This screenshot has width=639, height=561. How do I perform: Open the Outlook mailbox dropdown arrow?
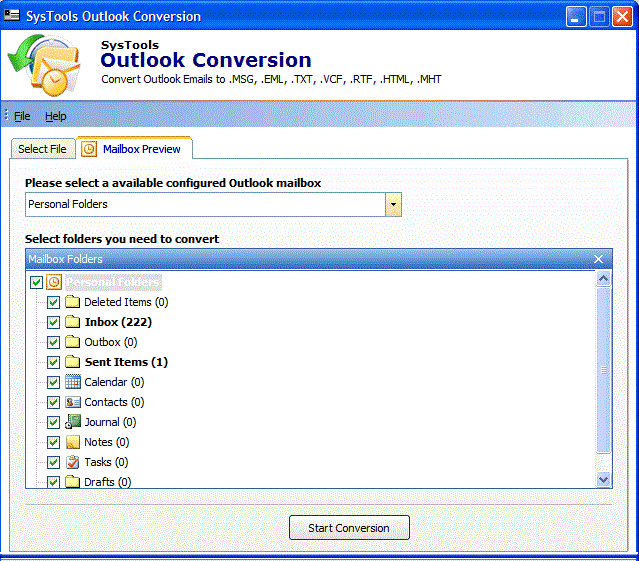tap(393, 204)
